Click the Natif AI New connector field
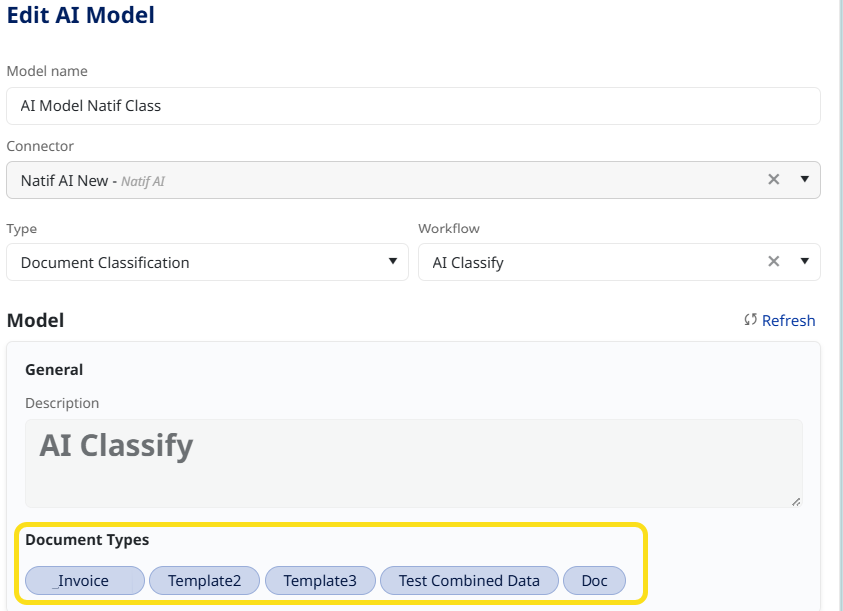843x611 pixels. pos(380,180)
